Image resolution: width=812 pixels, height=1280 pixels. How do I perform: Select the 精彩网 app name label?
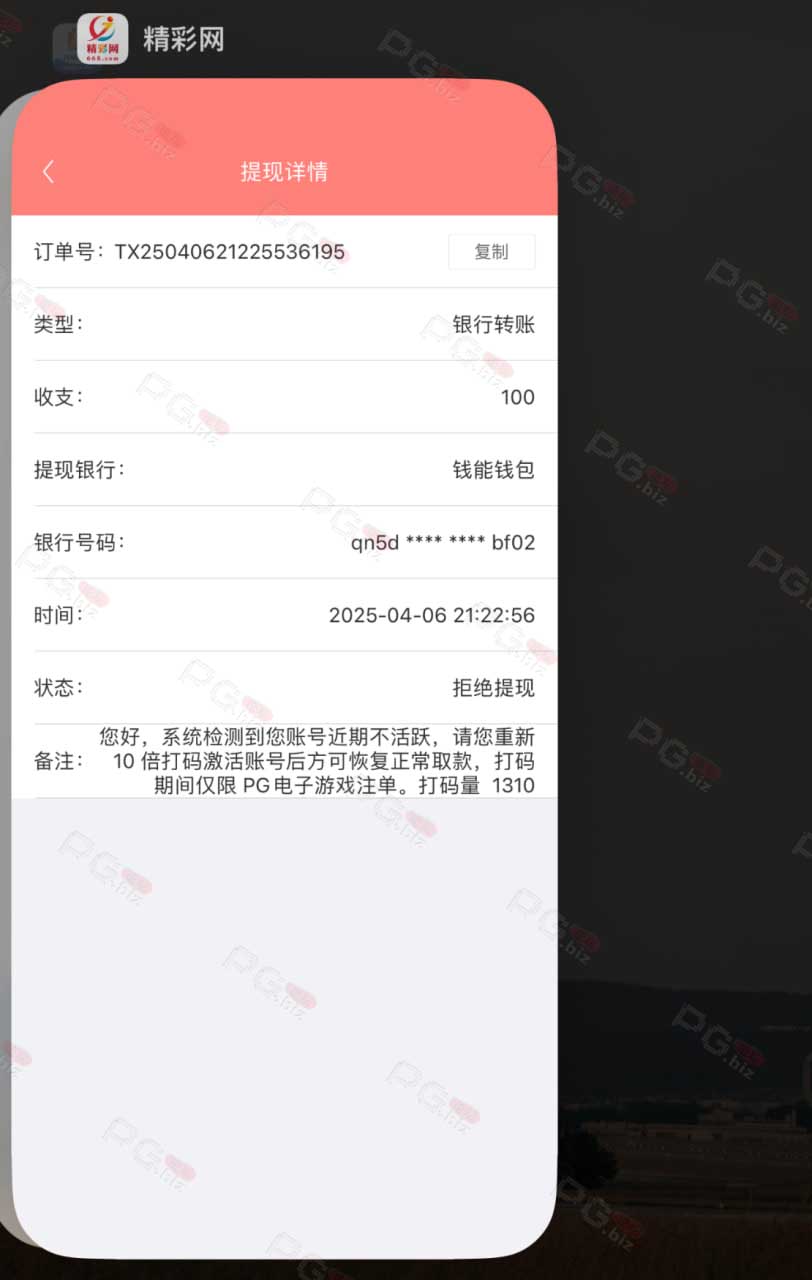(184, 40)
